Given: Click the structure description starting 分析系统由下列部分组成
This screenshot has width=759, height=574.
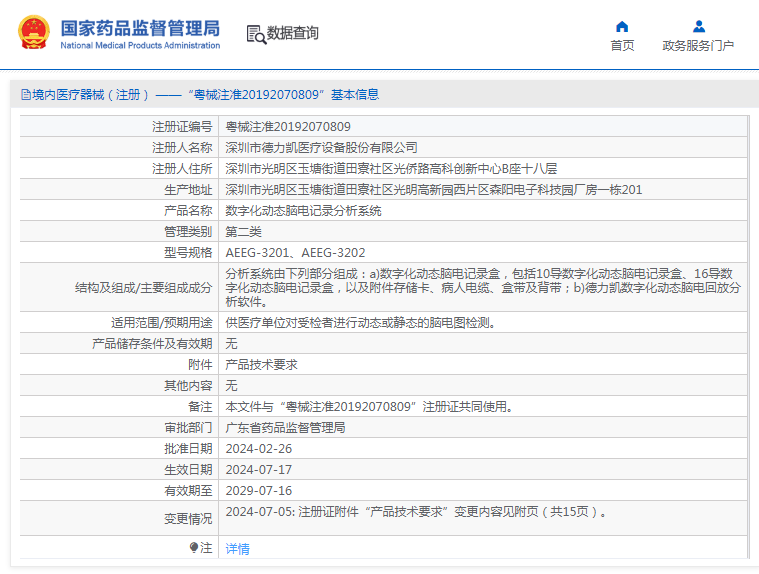Looking at the screenshot, I should click(483, 287).
